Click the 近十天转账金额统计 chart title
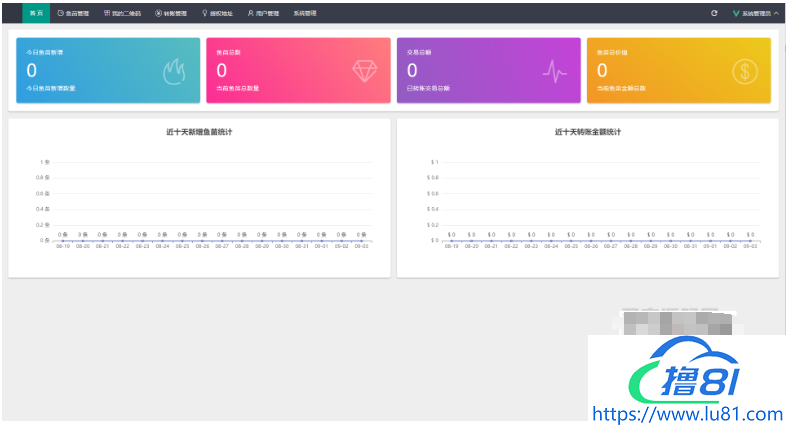Image resolution: width=788 pixels, height=425 pixels. pyautogui.click(x=588, y=131)
